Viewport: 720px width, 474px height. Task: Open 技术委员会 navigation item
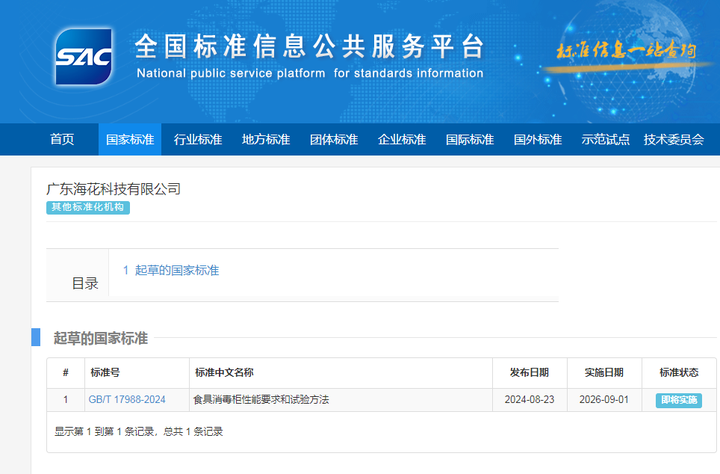coord(674,139)
